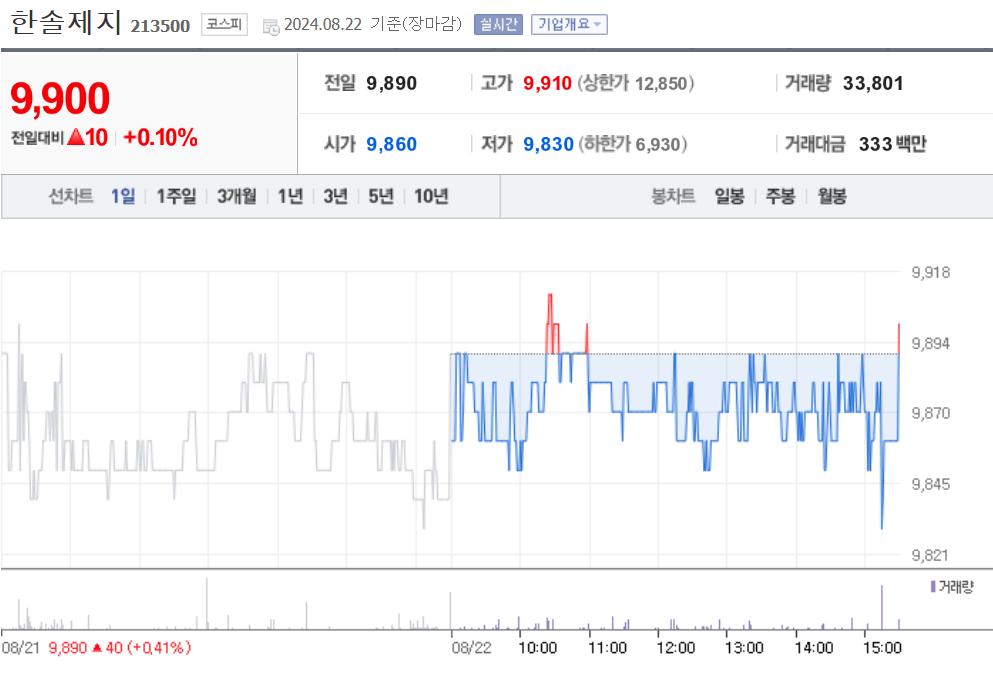Click the 11:00 time axis label
Screen dimensions: 993x686
[607, 648]
